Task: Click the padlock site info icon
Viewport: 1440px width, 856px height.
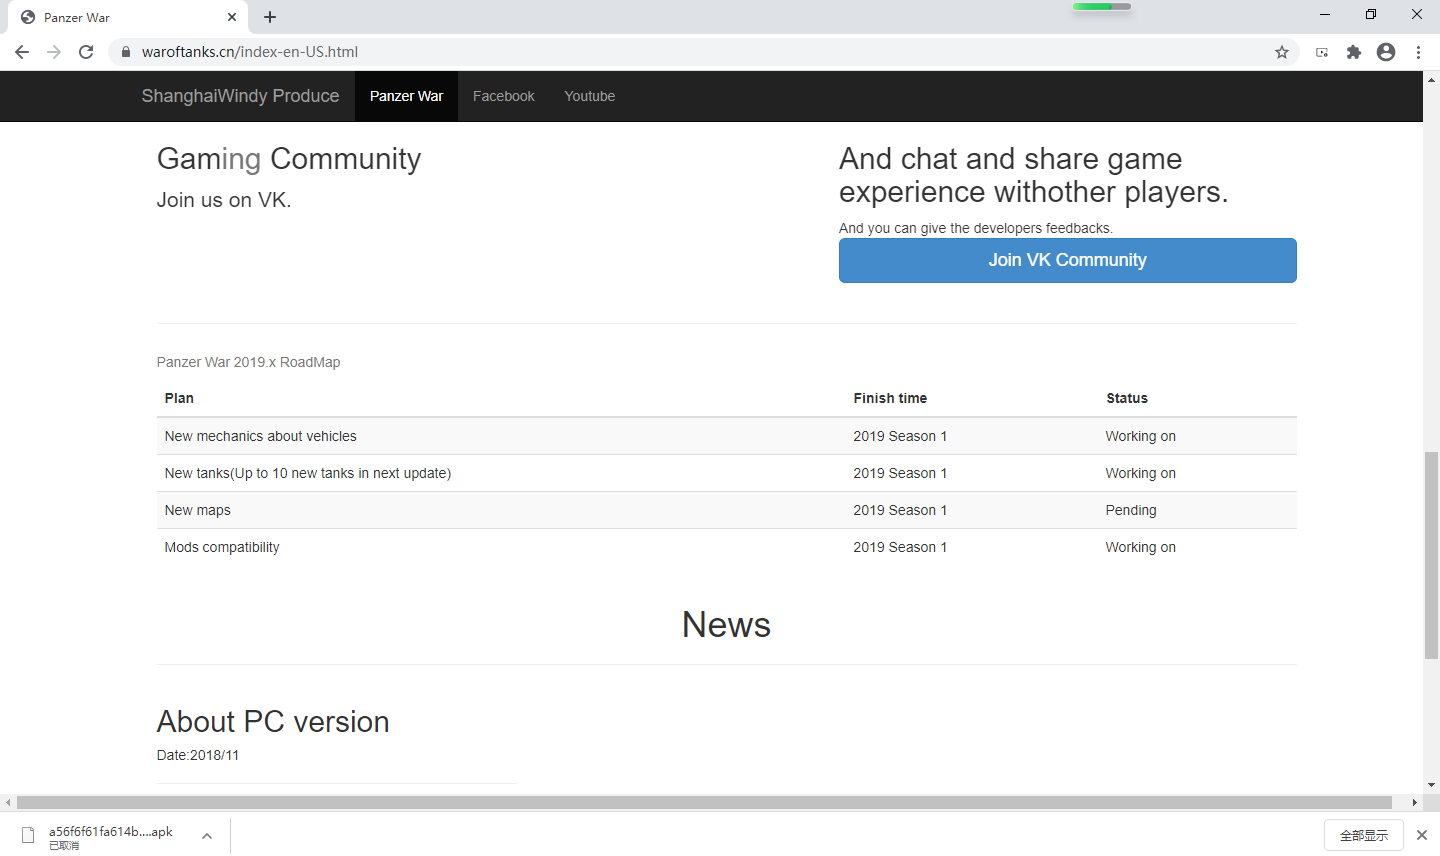Action: 125,52
